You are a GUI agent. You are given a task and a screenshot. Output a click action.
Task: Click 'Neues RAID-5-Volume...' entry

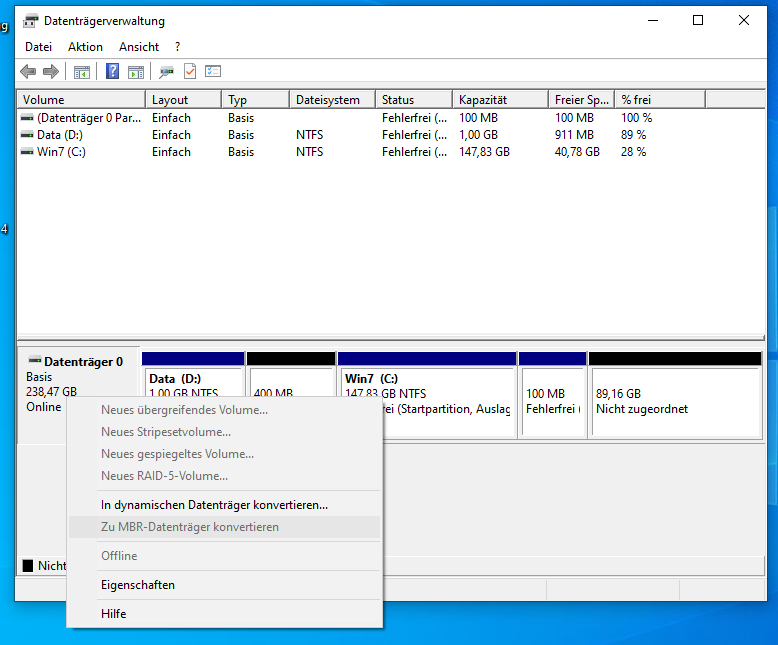(x=225, y=476)
